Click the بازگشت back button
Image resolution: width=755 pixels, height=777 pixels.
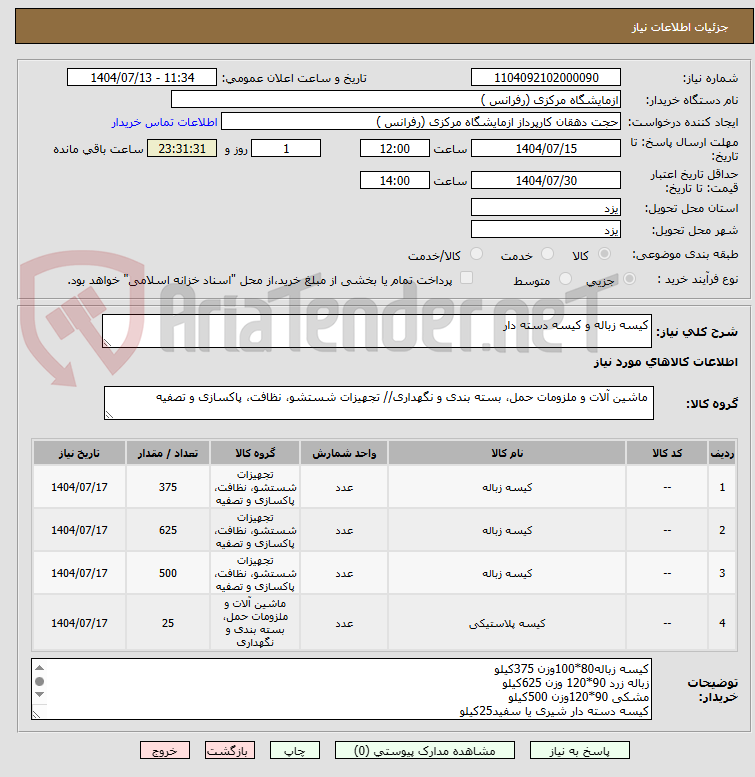pos(230,750)
